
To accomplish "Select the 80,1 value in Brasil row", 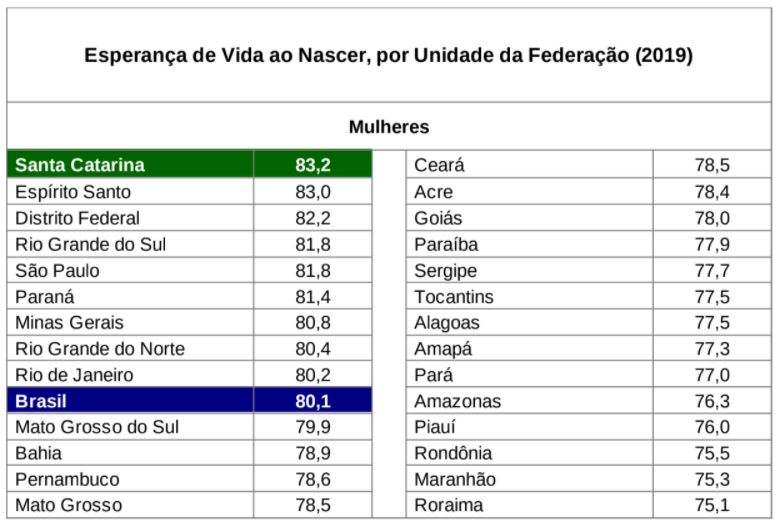I will click(312, 400).
